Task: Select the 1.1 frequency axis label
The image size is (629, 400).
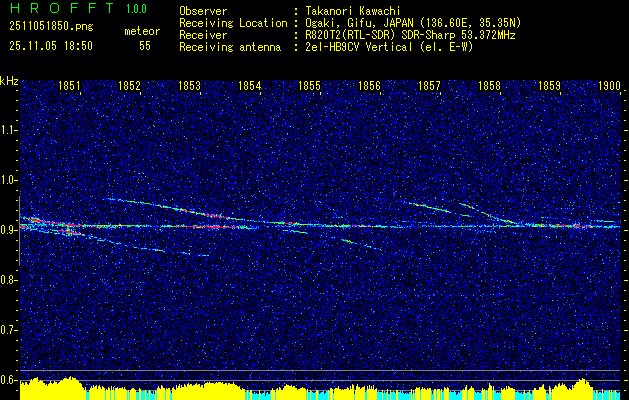Action: [9, 130]
